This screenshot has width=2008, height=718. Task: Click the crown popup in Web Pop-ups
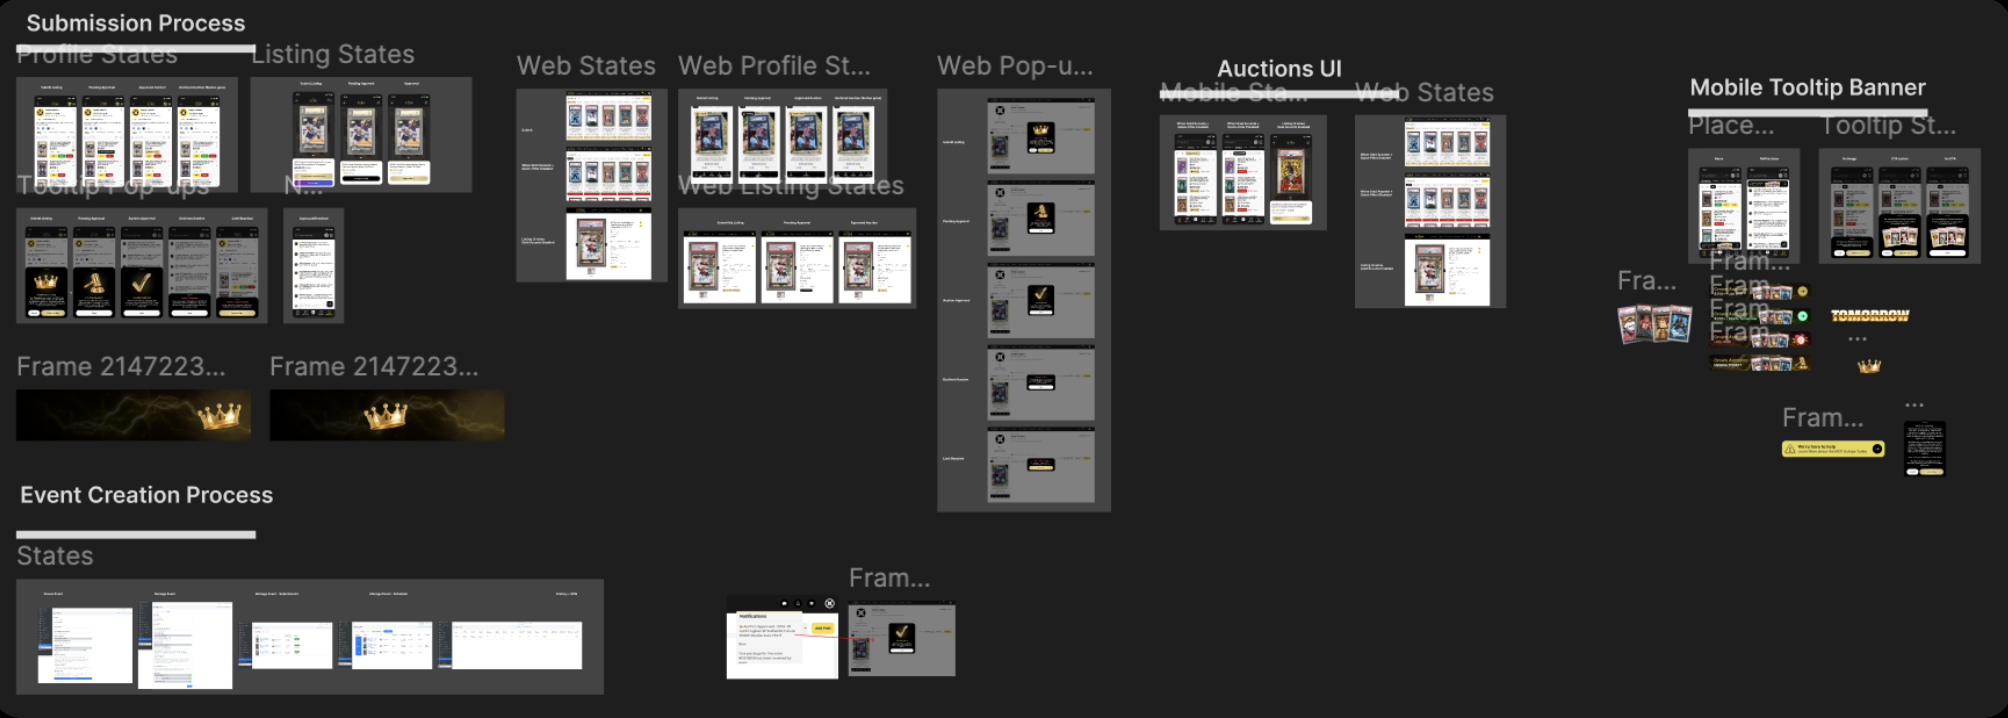click(1041, 137)
